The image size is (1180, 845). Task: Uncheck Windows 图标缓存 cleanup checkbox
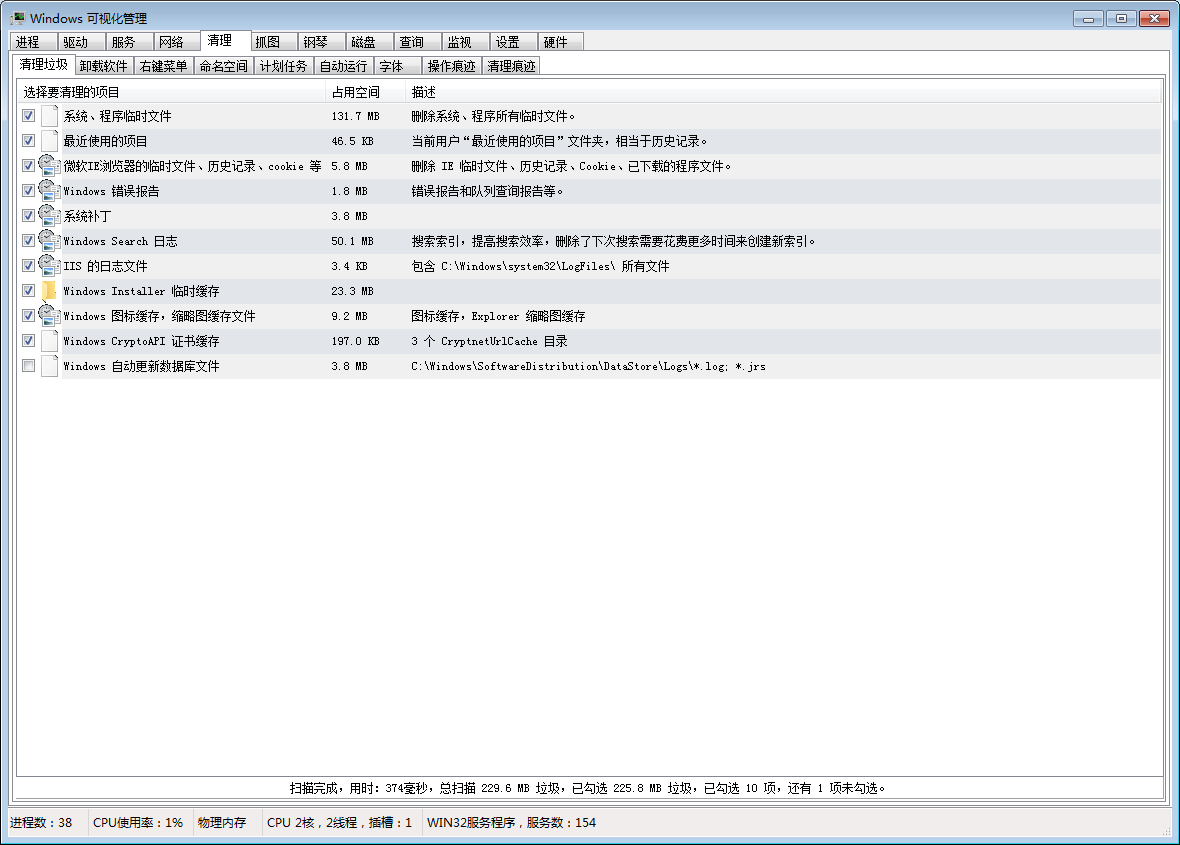tap(28, 316)
